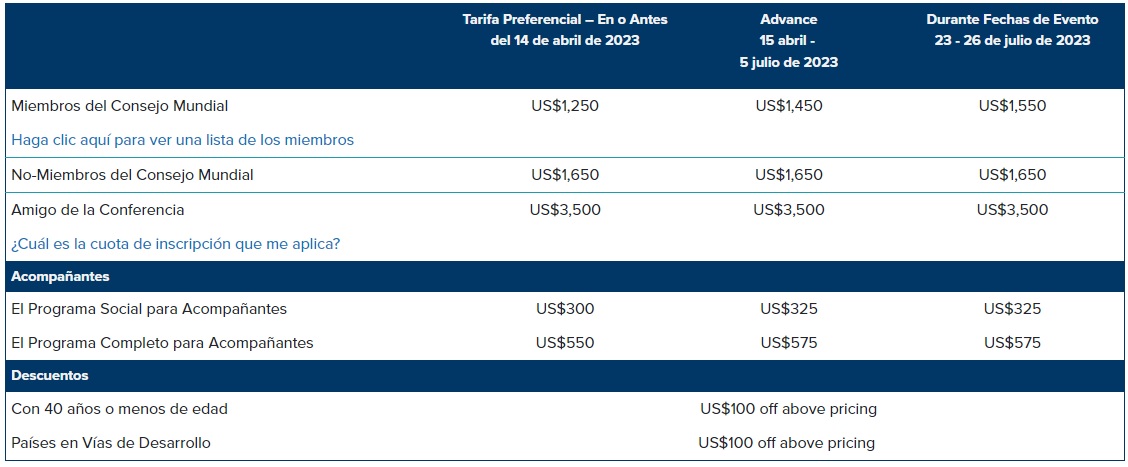Screen dimensions: 1128x467
Task: Click the Acompañantes section header
Action: click(60, 276)
